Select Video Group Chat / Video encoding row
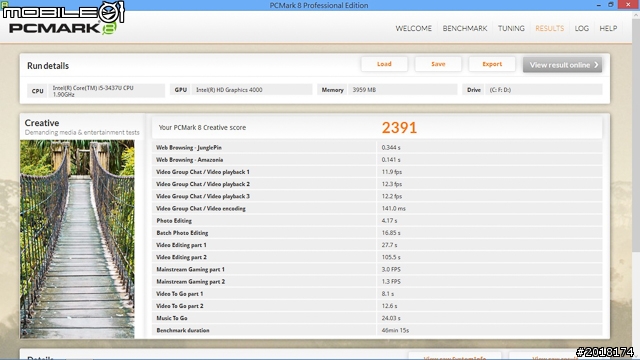Screen dimensions: 640x360 377,209
